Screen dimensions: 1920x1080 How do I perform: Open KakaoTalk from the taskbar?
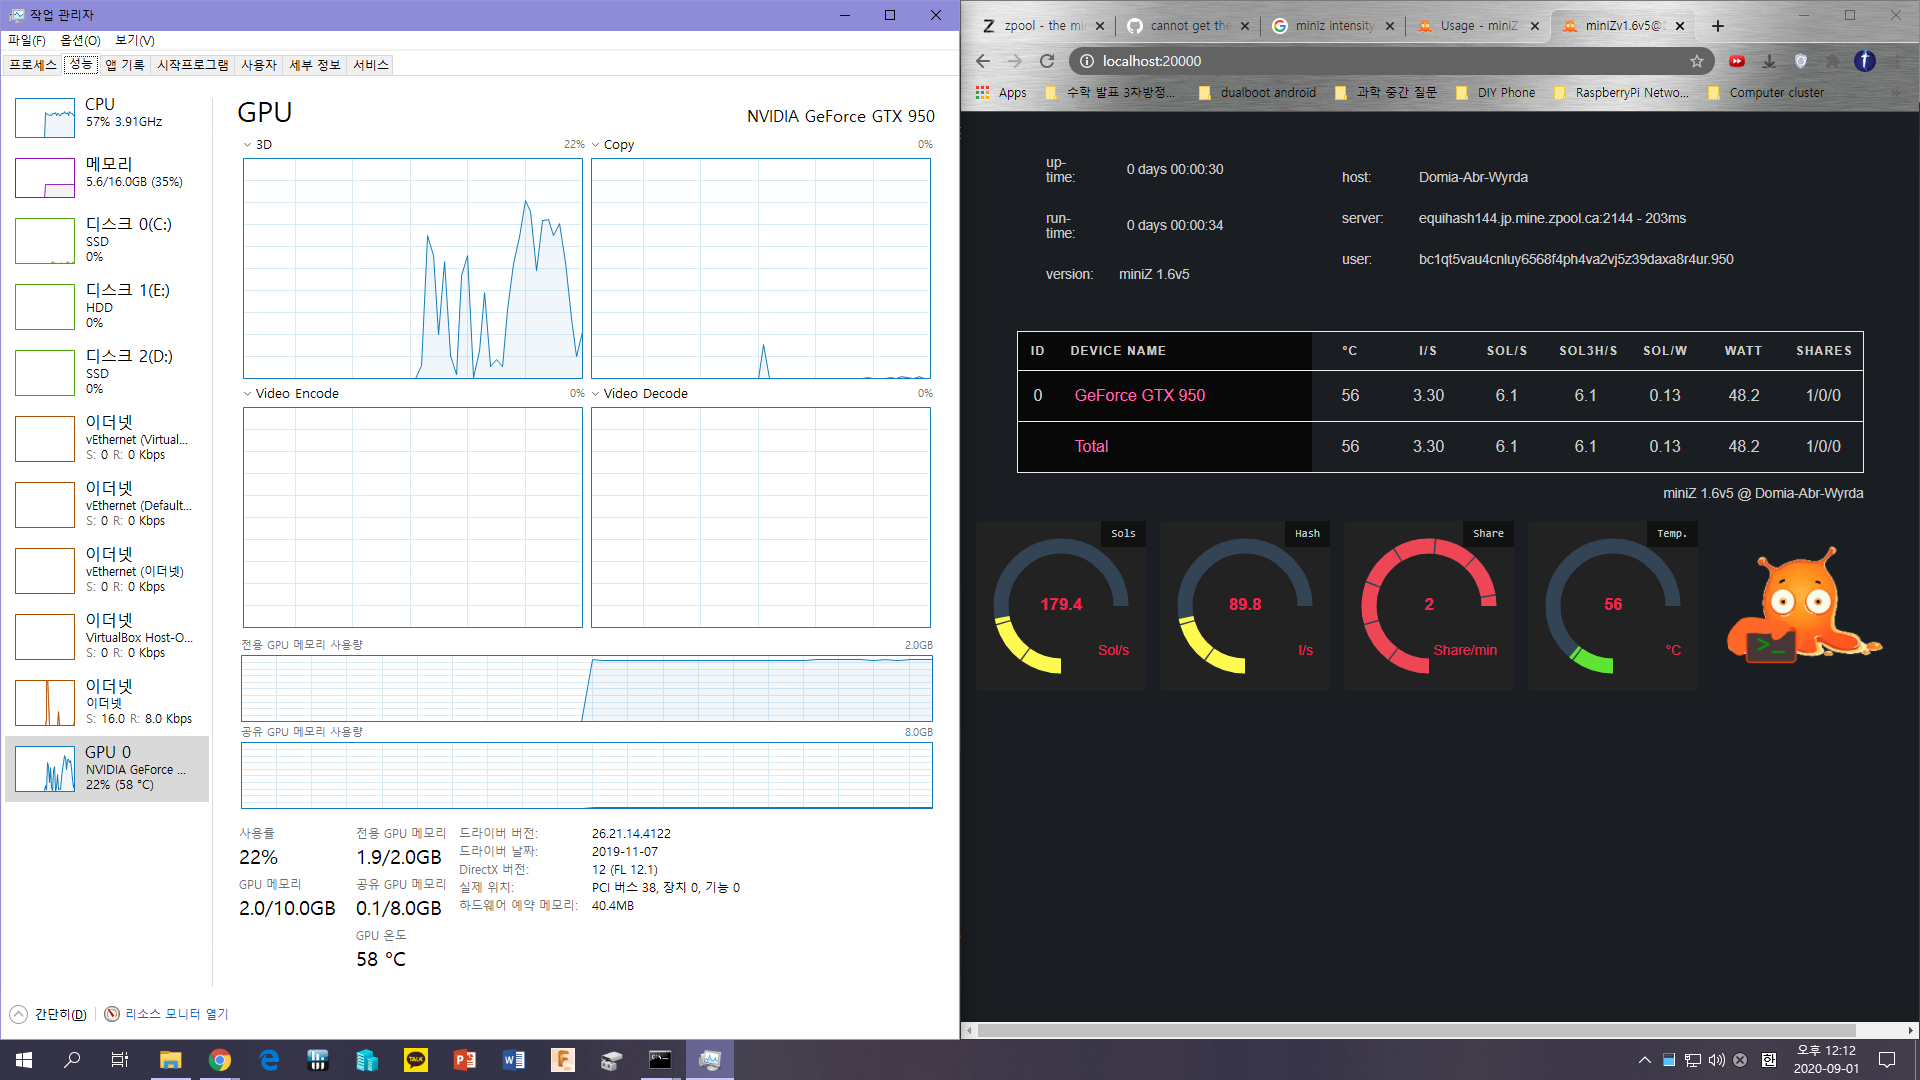[x=415, y=1059]
